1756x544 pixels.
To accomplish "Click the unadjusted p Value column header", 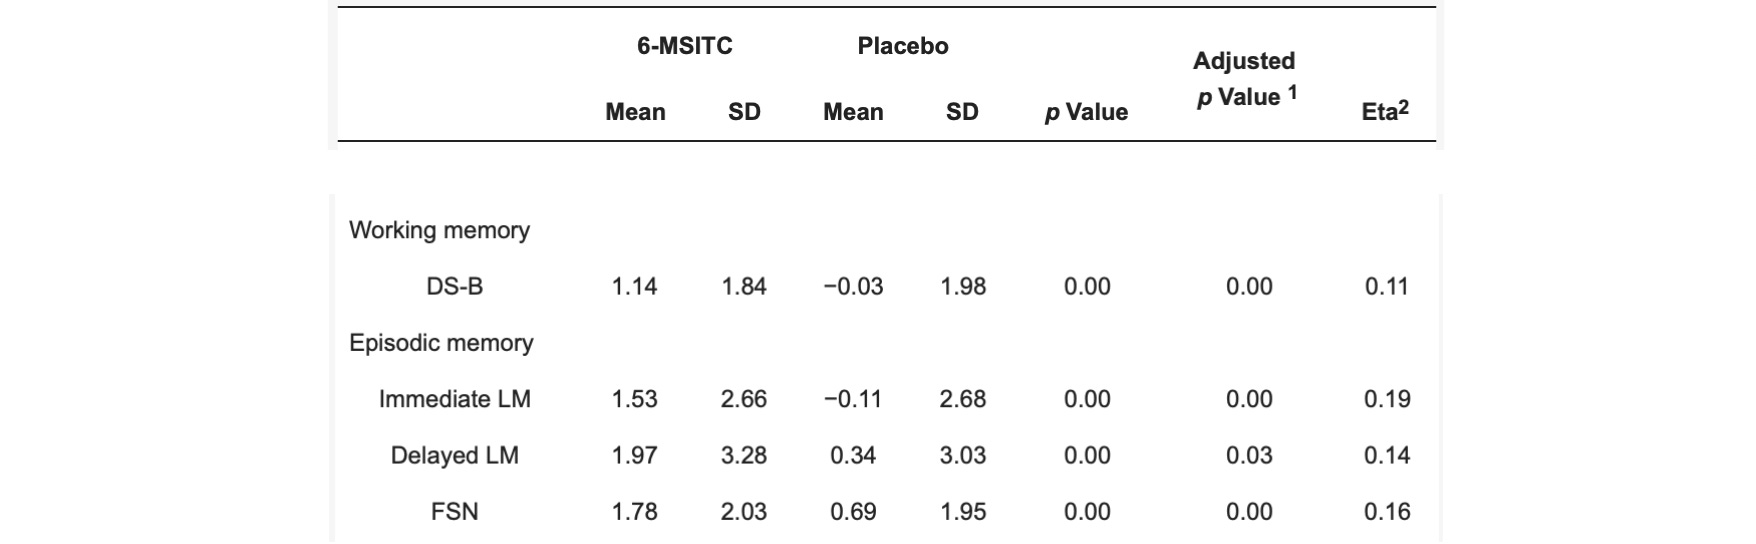I will coord(1086,112).
